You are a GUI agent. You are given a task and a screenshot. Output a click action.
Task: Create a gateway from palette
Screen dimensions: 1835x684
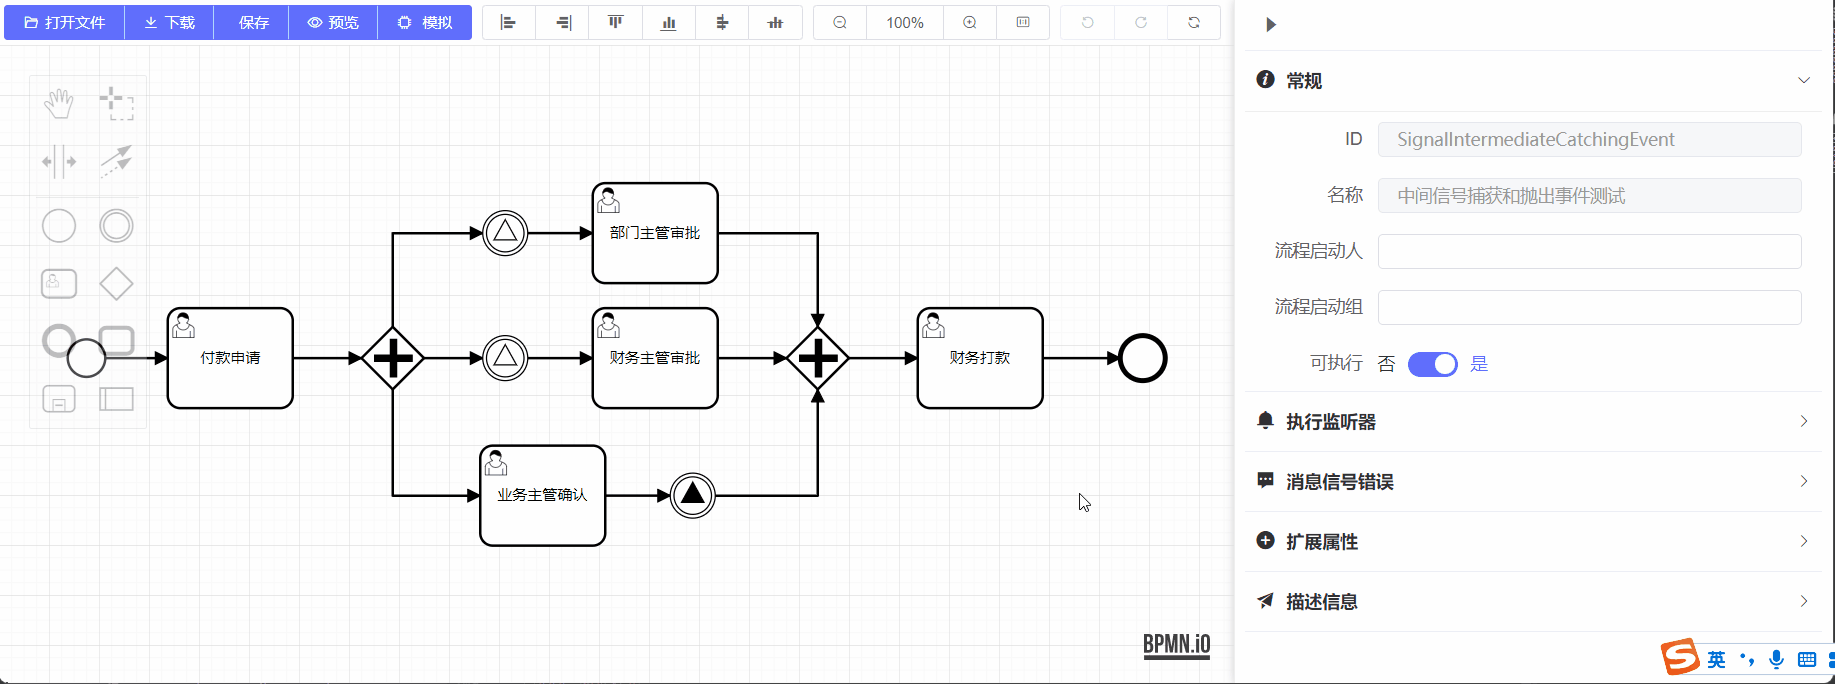click(x=116, y=283)
